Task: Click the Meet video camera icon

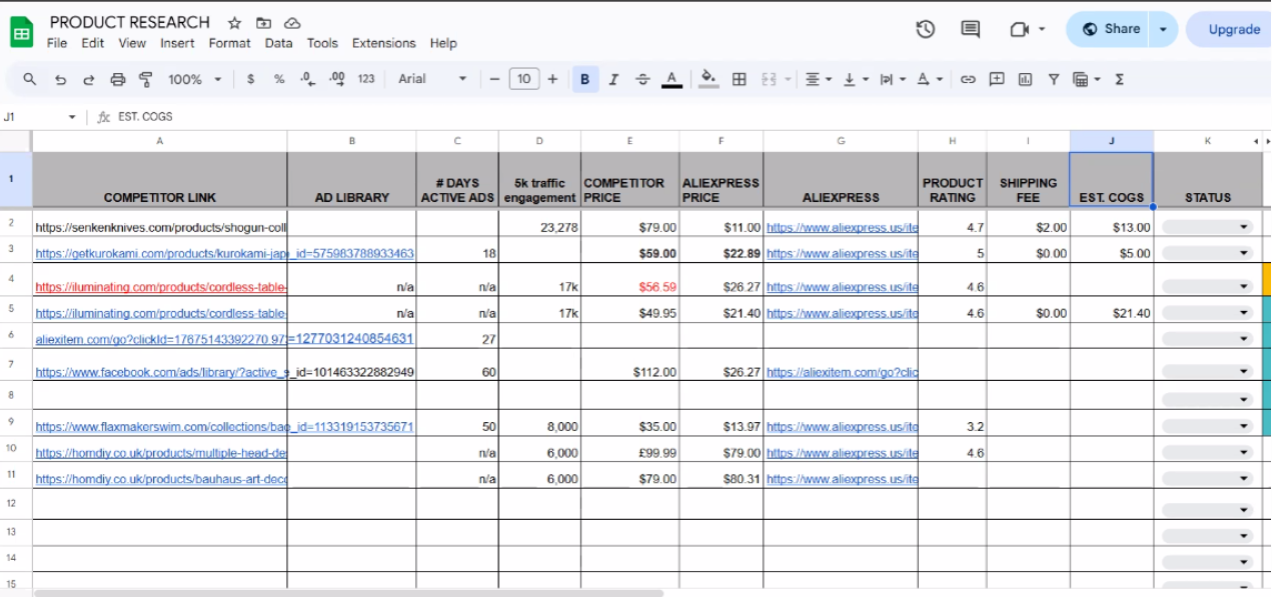Action: [x=1020, y=29]
